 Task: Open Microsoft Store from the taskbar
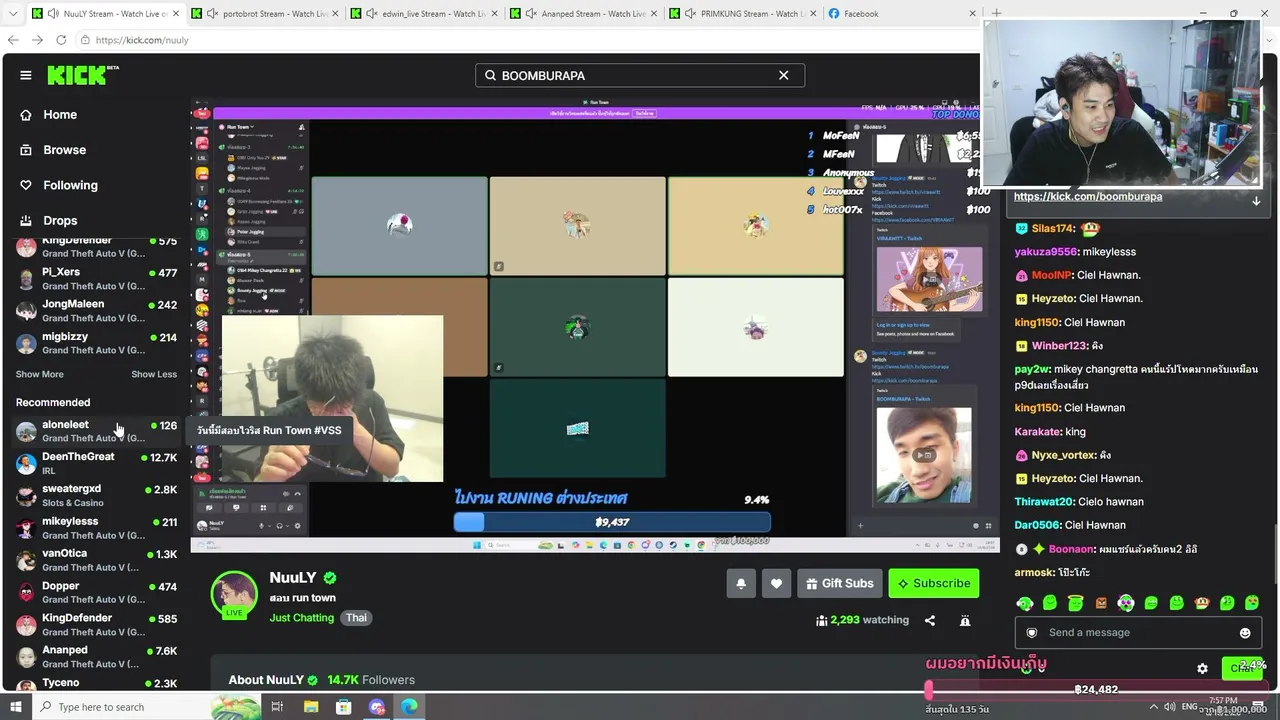(343, 707)
